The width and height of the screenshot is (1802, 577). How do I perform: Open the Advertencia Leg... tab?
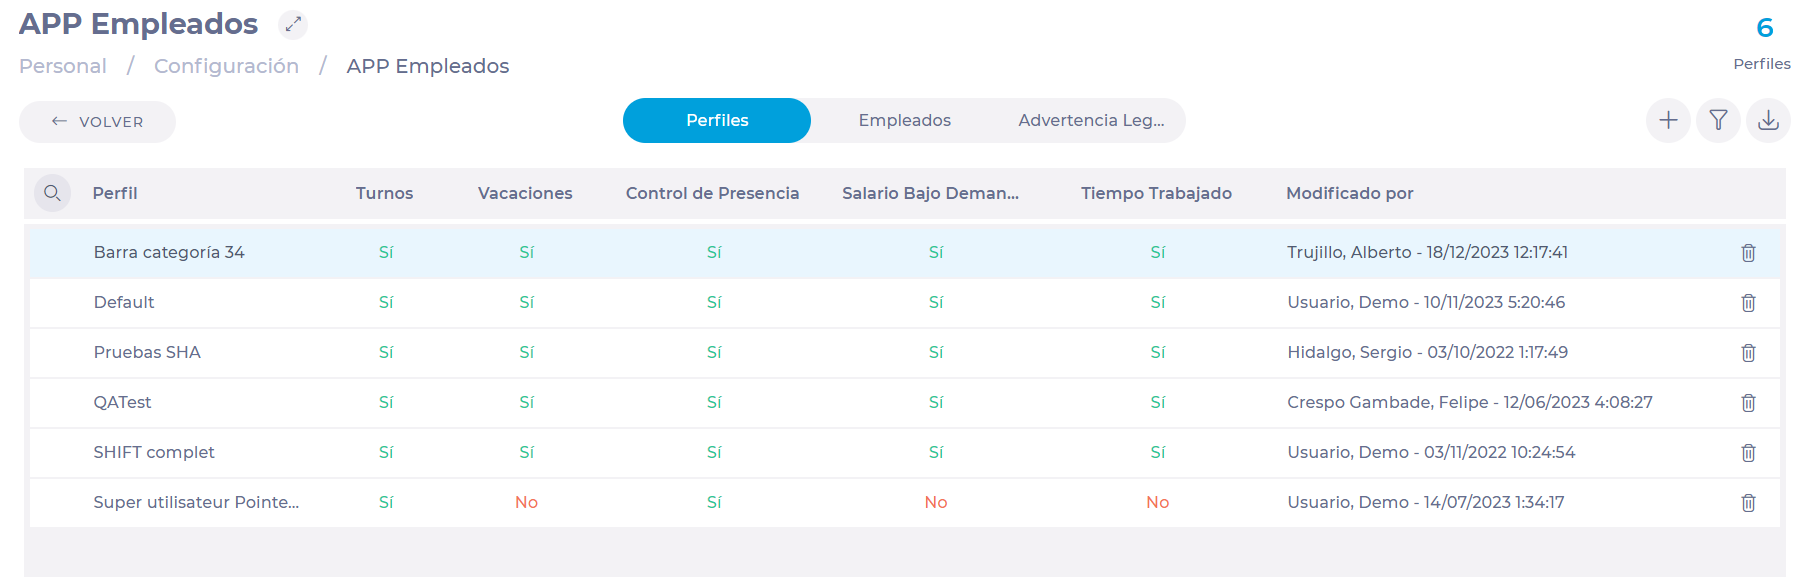pos(1091,120)
